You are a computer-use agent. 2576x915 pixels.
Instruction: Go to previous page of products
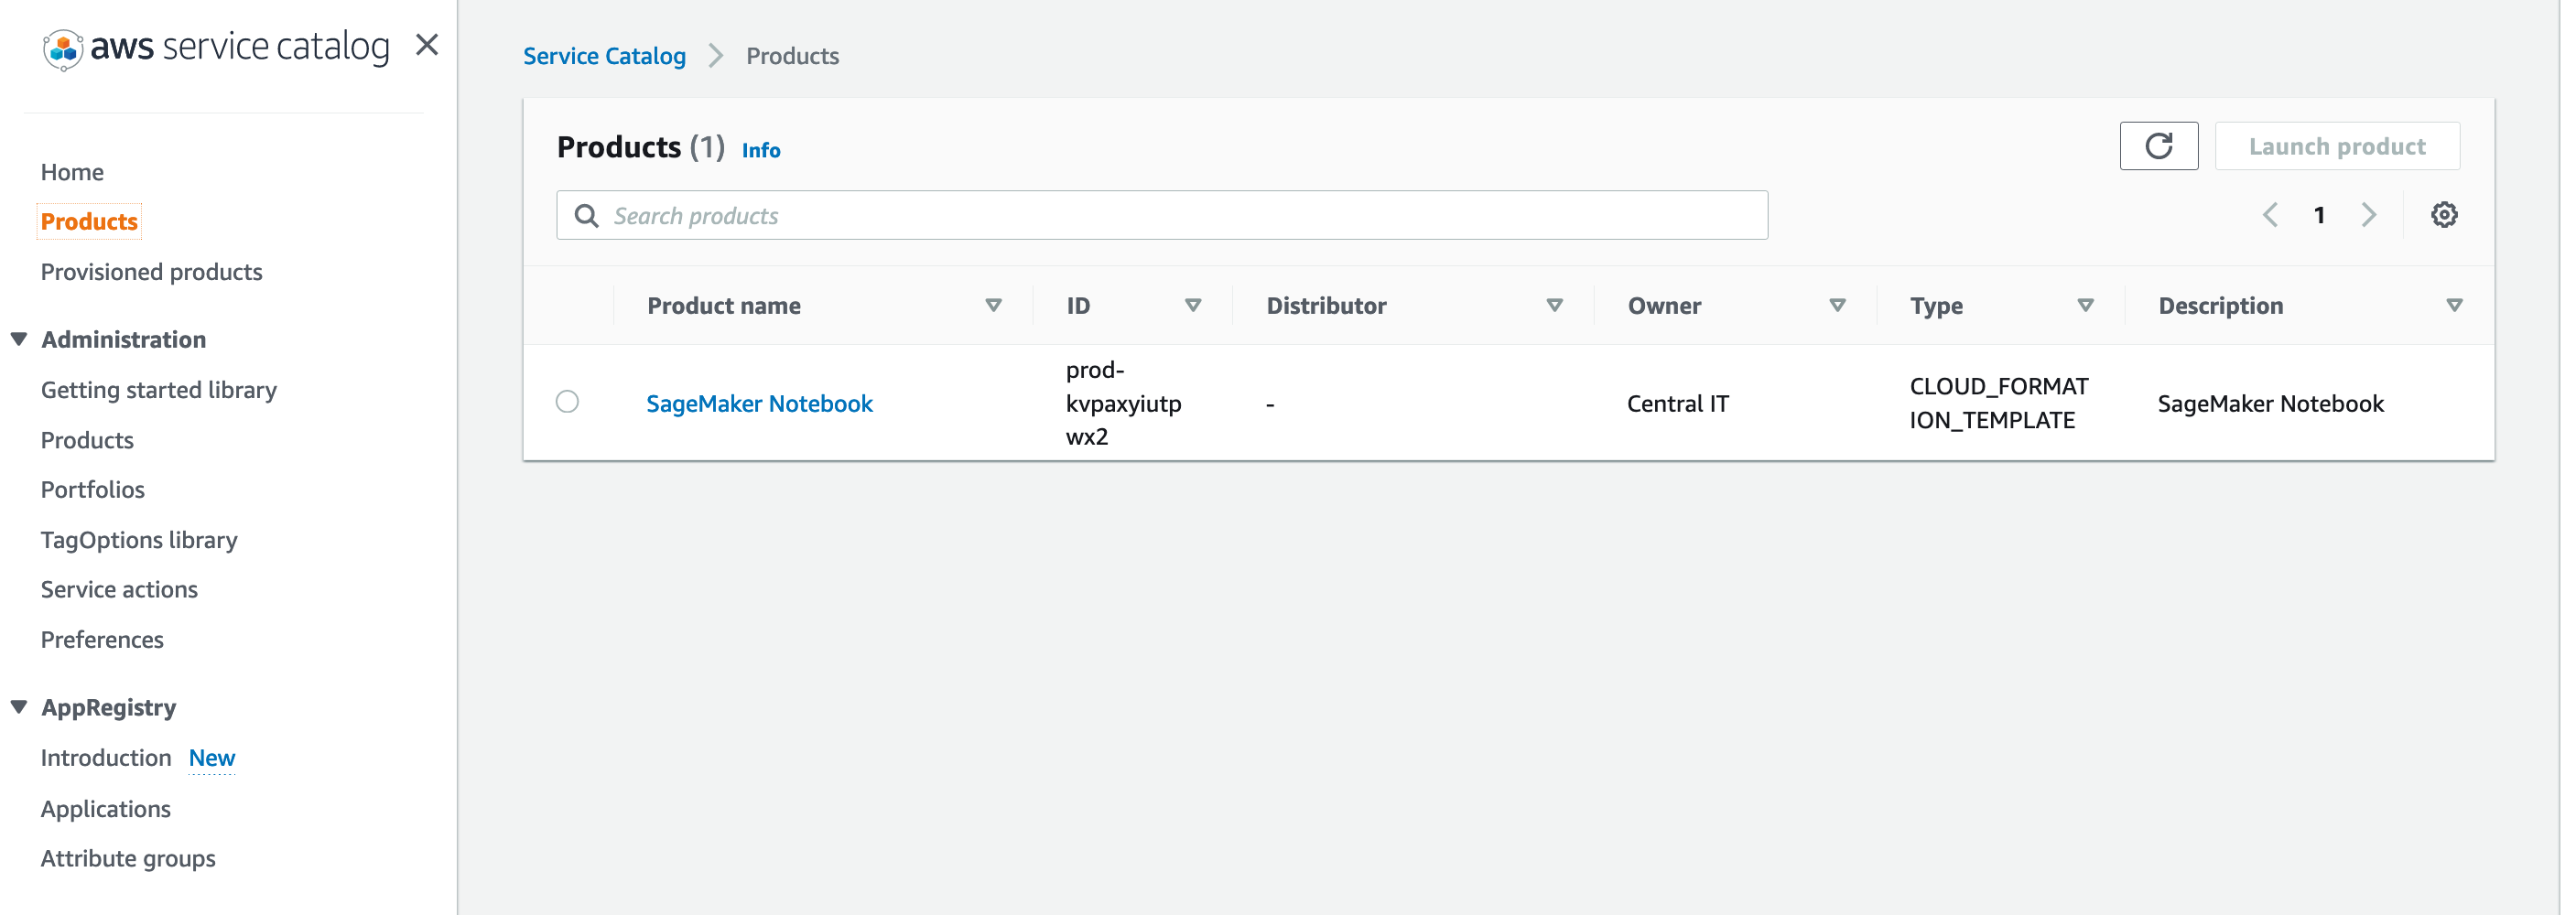tap(2270, 215)
